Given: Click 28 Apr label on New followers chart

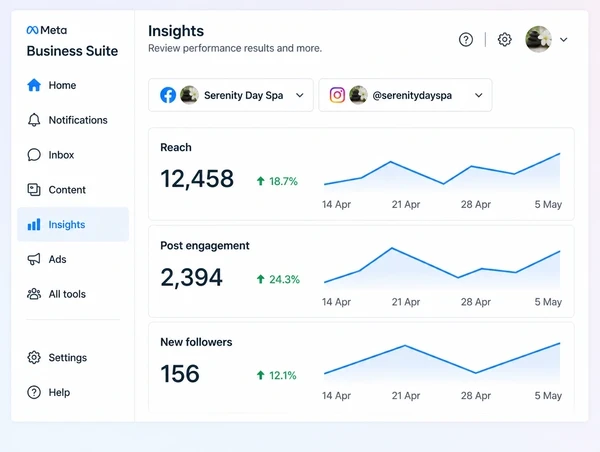Looking at the screenshot, I should tap(476, 395).
